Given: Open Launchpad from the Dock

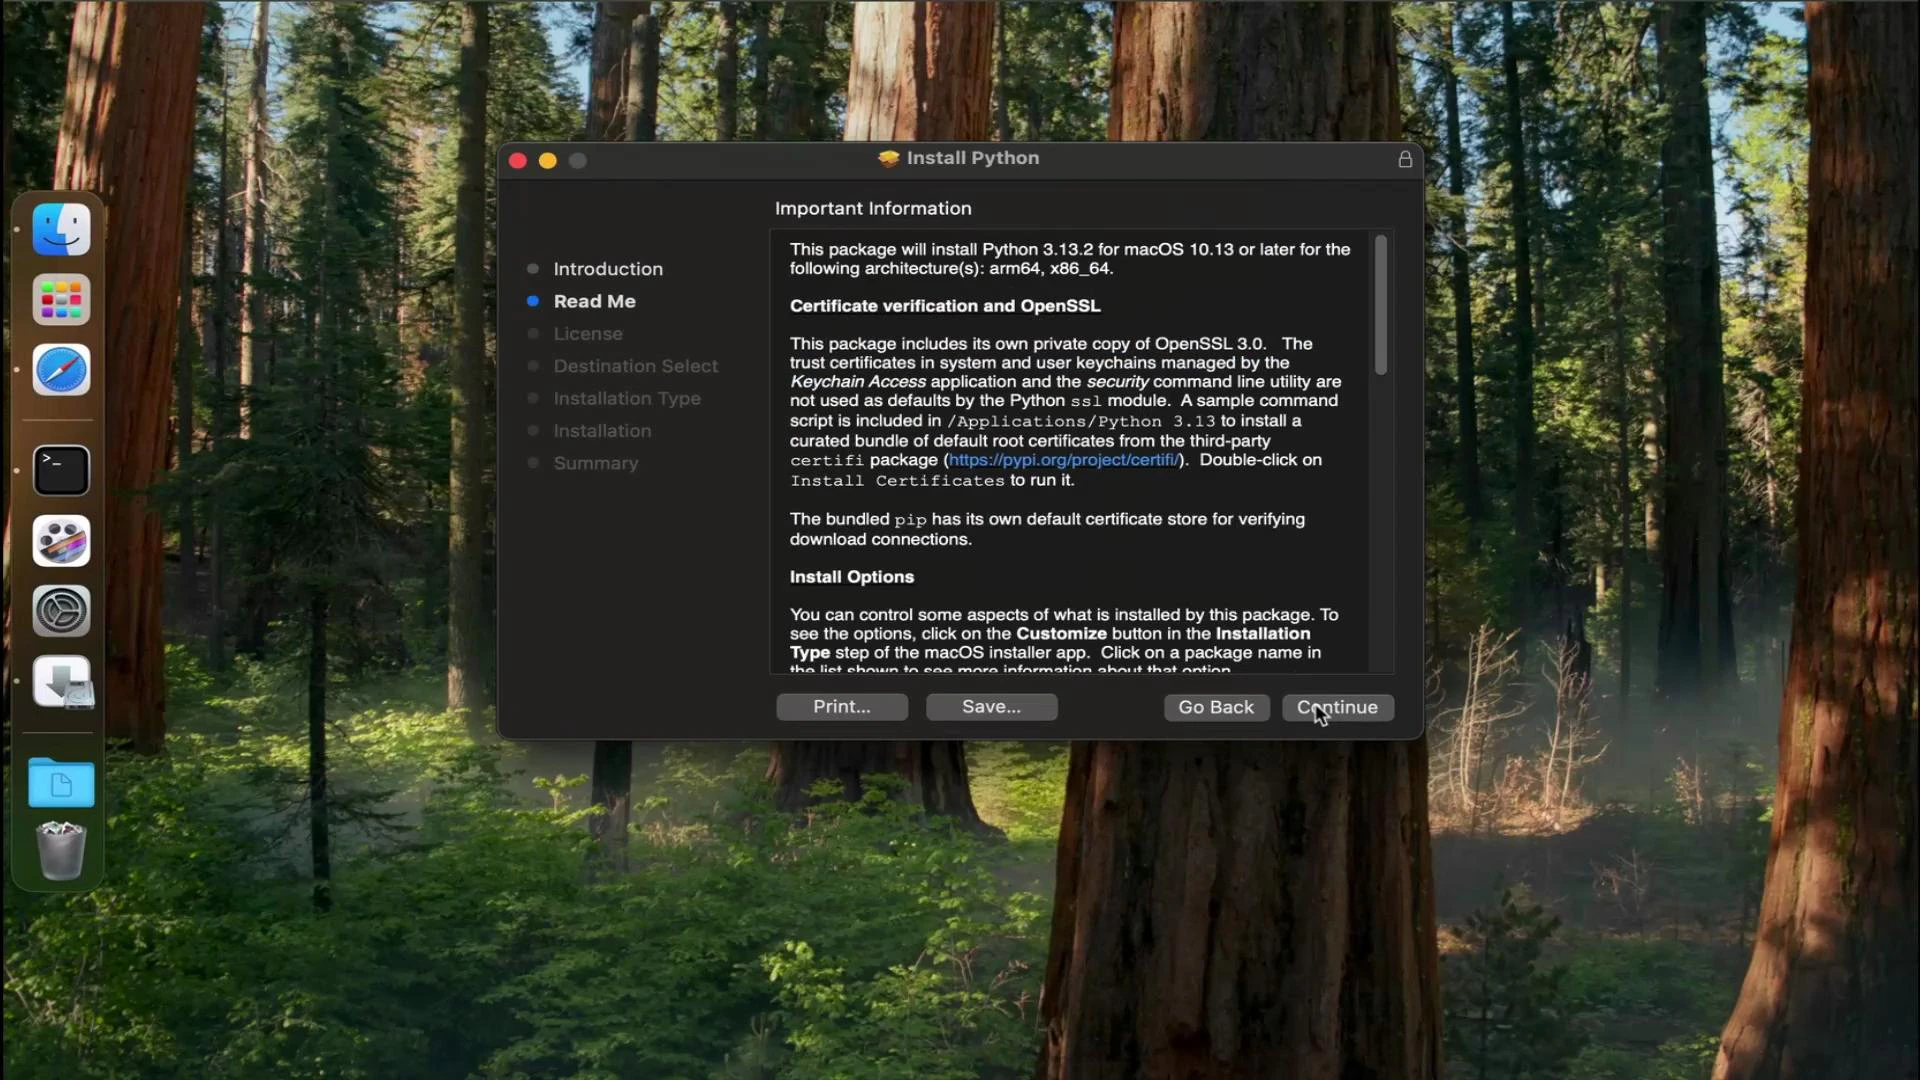Looking at the screenshot, I should pos(61,300).
